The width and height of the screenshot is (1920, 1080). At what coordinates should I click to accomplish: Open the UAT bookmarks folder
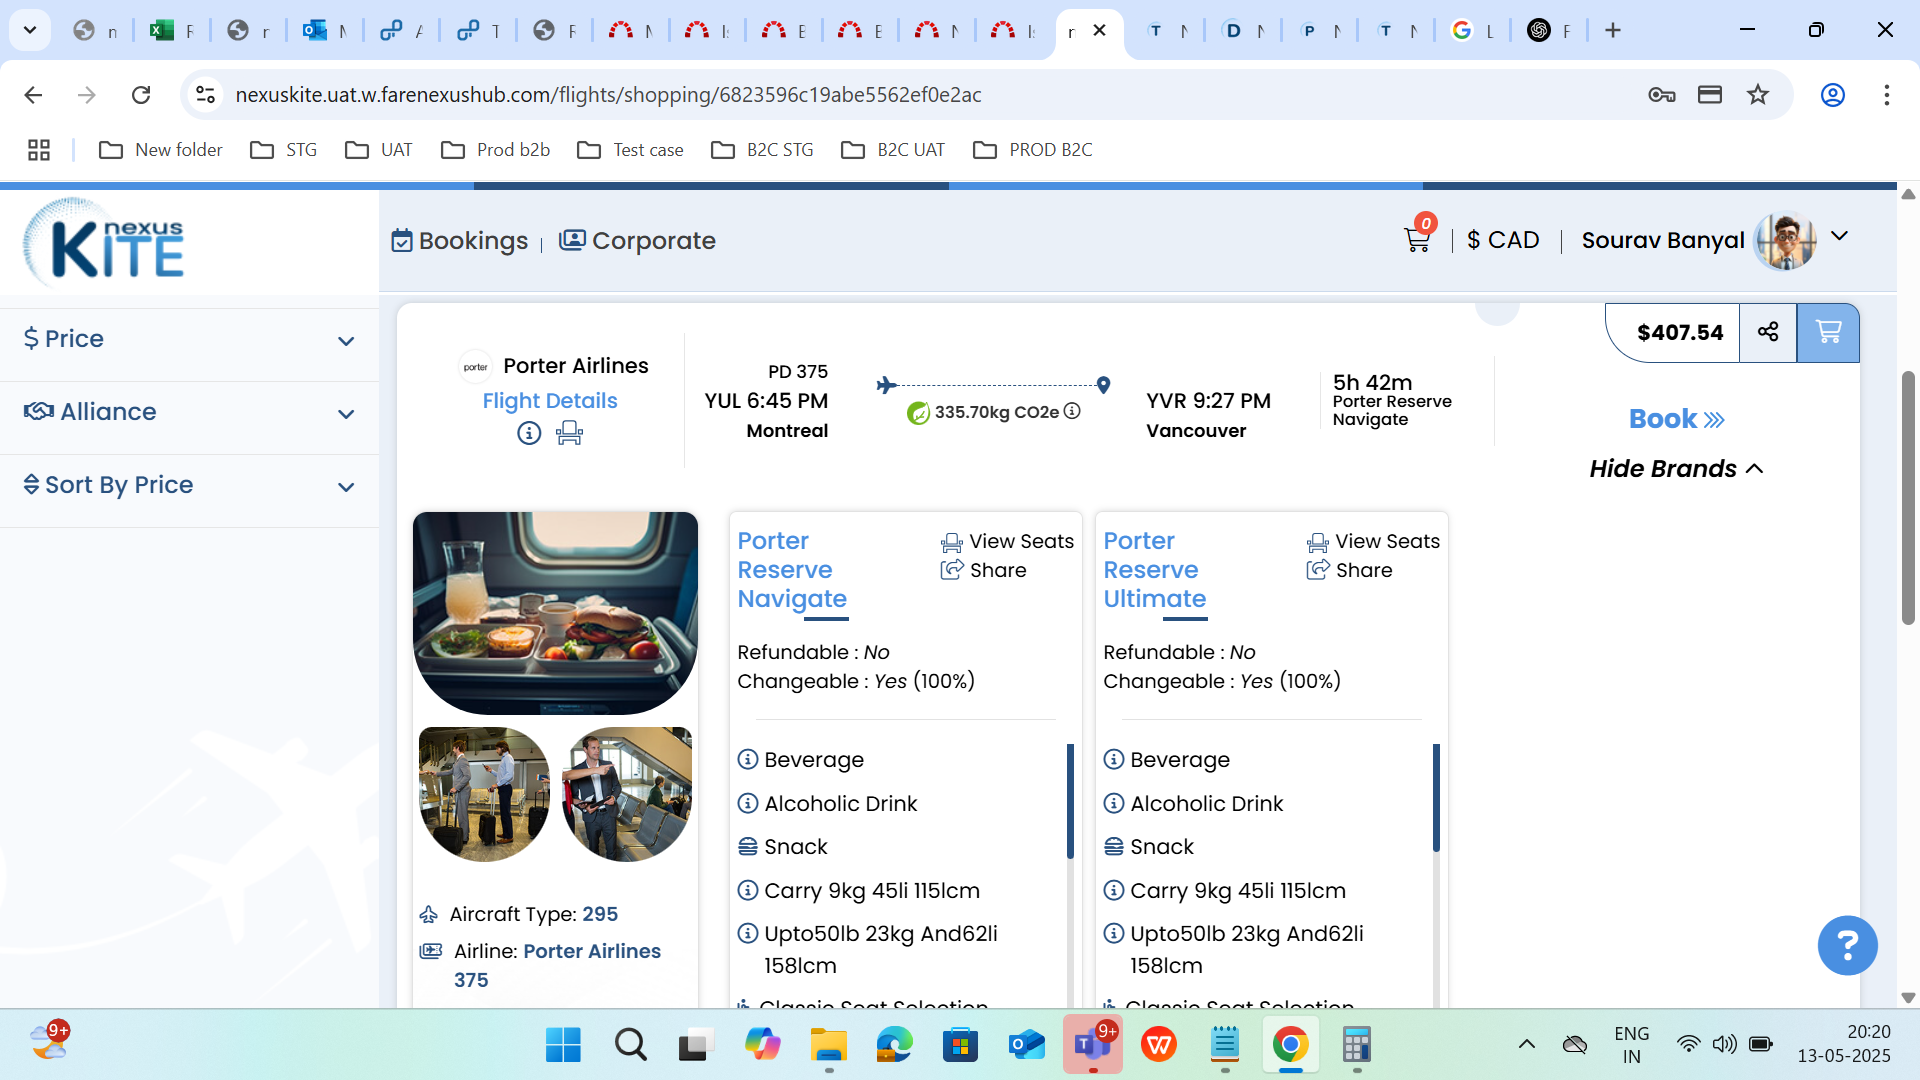[x=379, y=150]
